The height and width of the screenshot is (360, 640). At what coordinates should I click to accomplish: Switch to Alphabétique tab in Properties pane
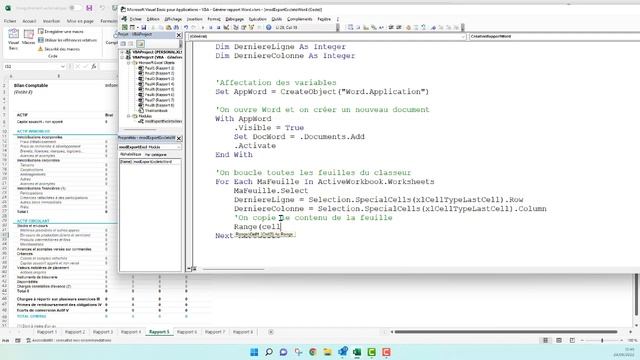click(131, 155)
